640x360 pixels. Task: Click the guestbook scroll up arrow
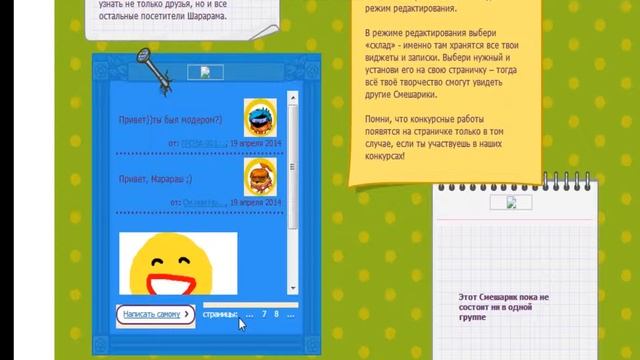coord(292,98)
